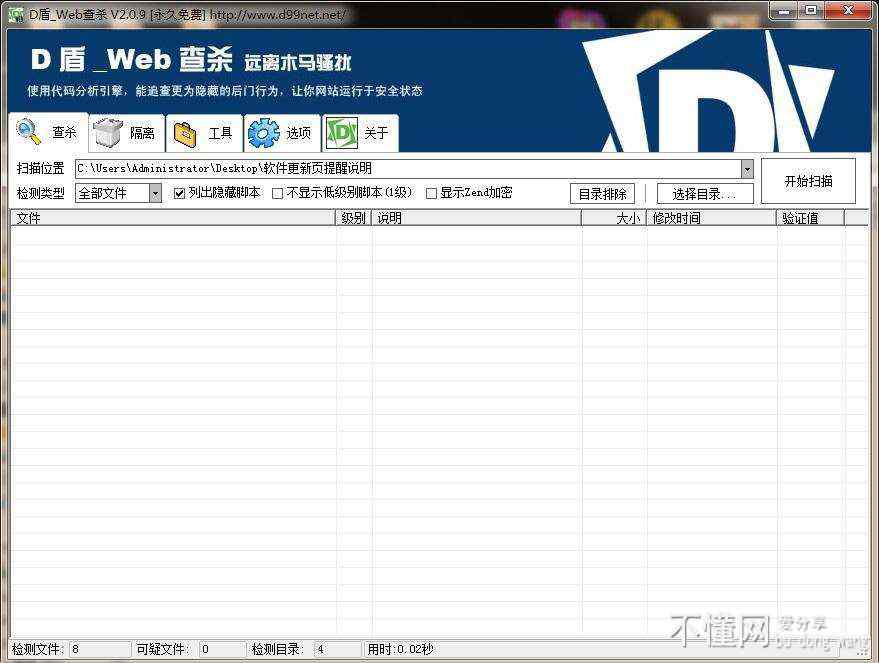Click the 目录排除 button
The width and height of the screenshot is (879, 663).
click(x=603, y=194)
